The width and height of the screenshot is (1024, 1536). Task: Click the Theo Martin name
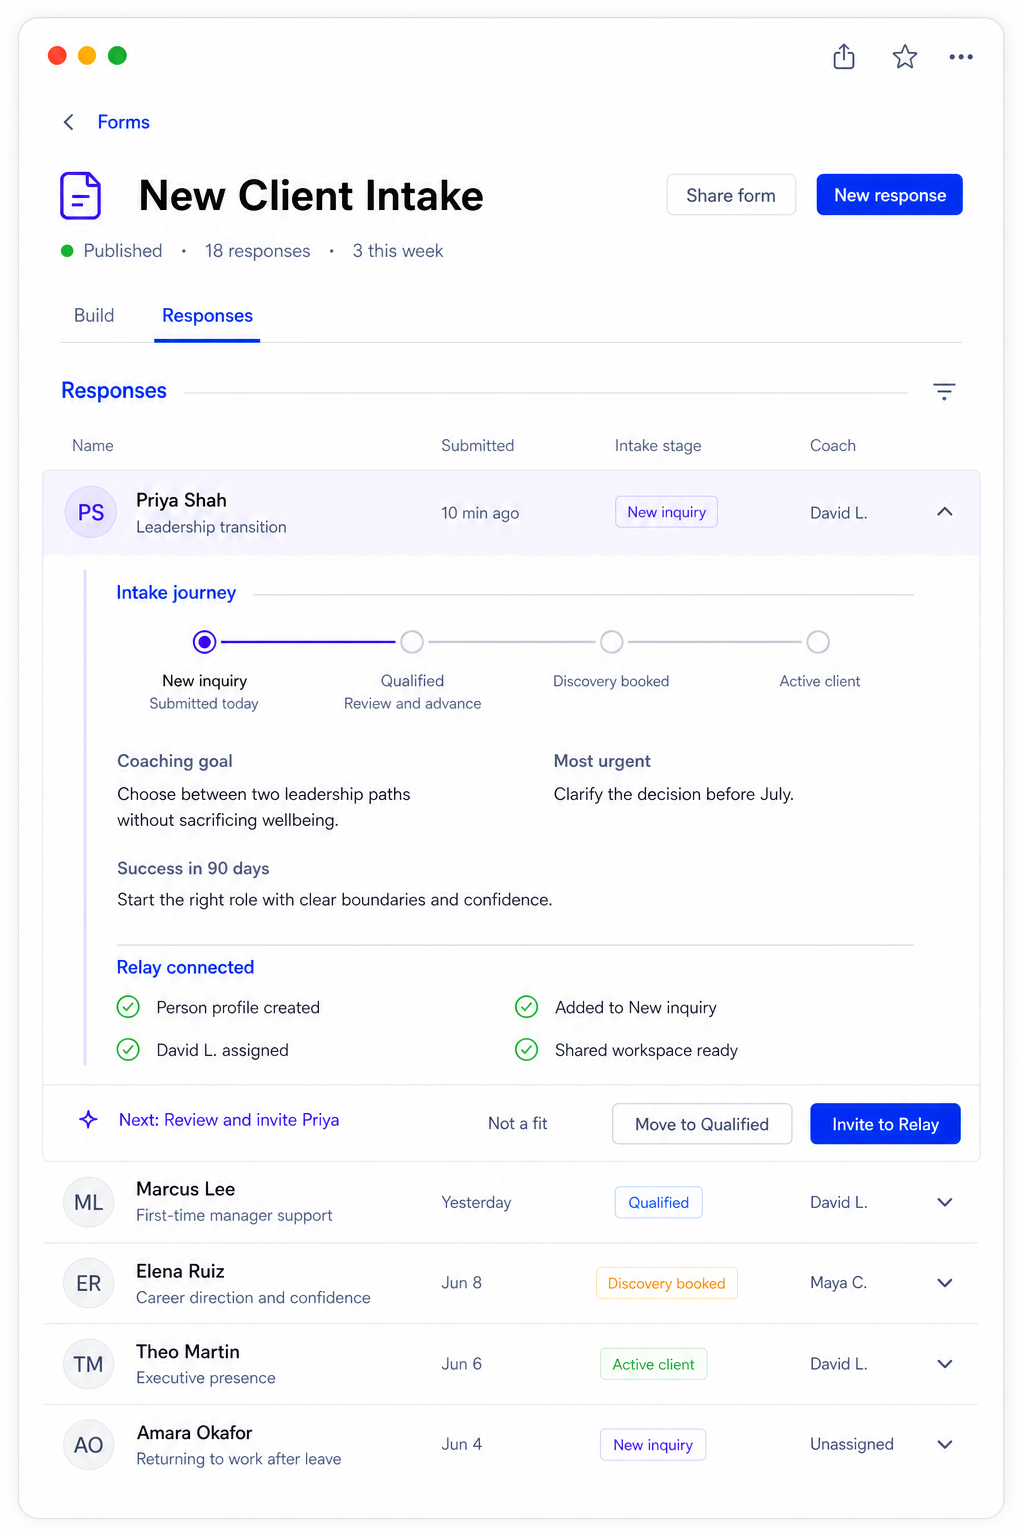tap(188, 1352)
